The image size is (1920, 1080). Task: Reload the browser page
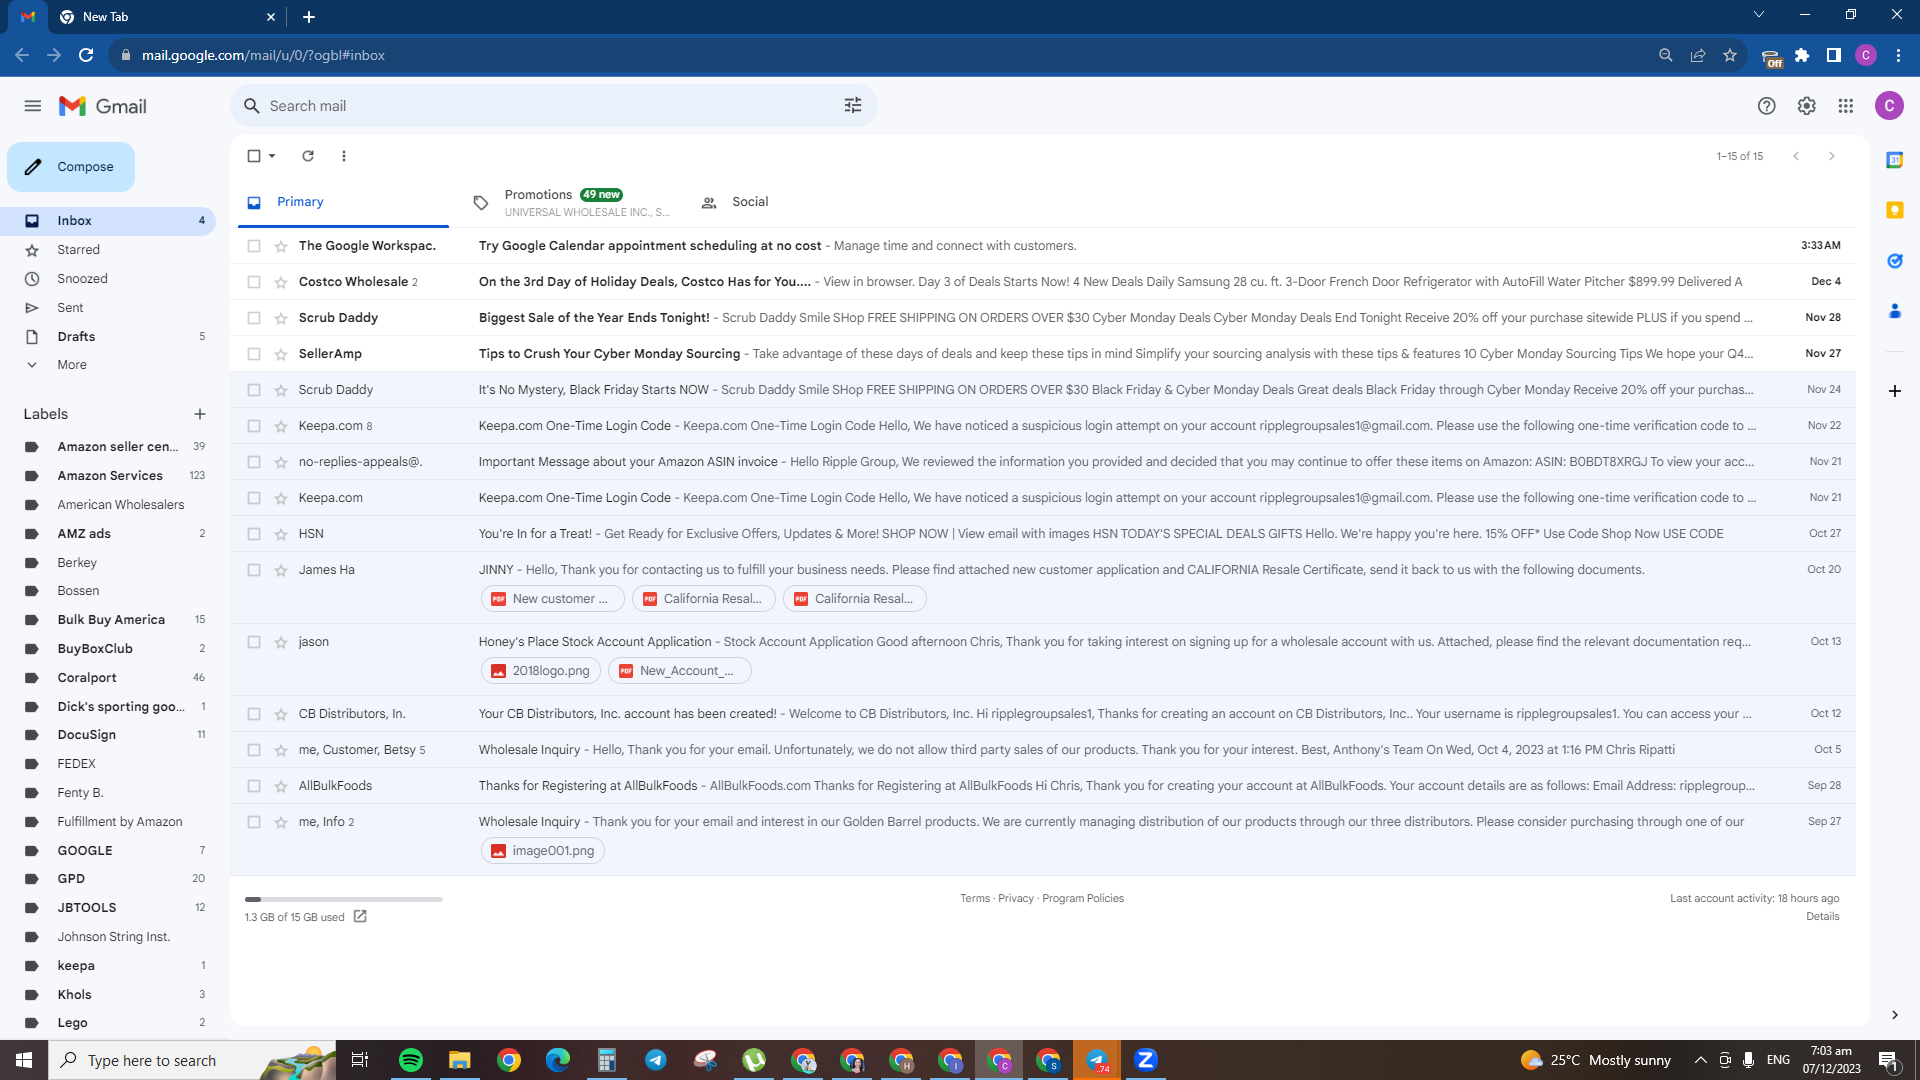[86, 55]
